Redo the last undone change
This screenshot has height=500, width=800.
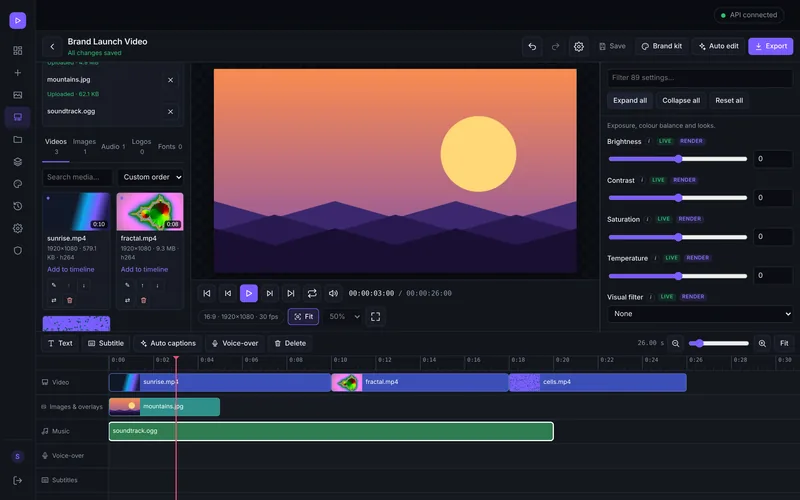click(555, 46)
